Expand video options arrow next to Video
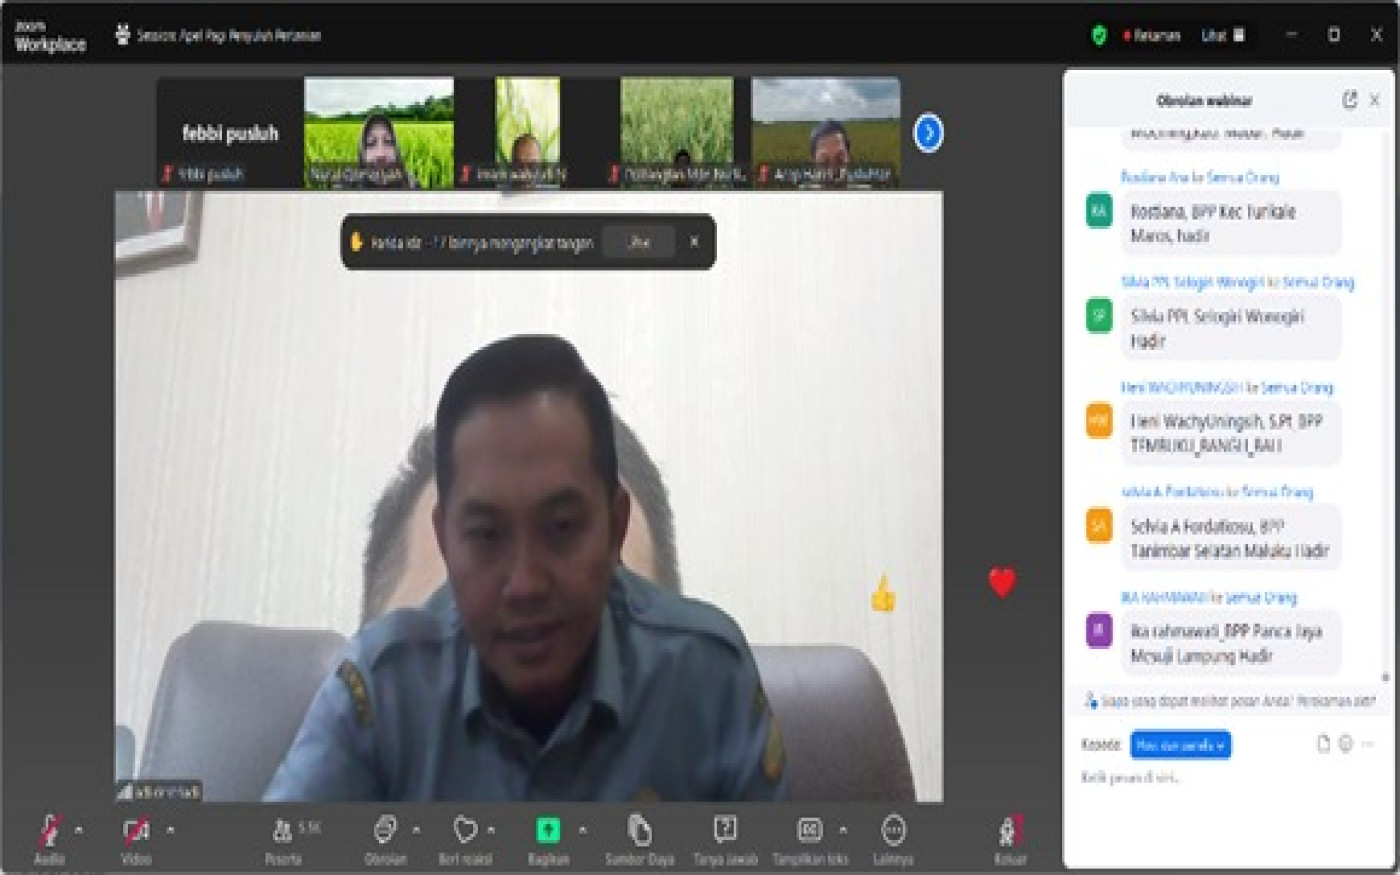This screenshot has height=875, width=1400. click(x=170, y=830)
